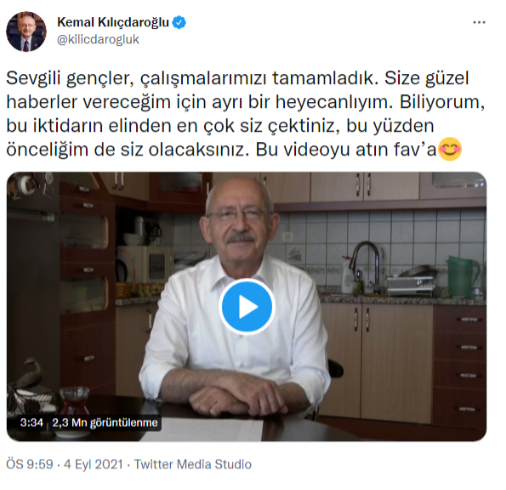Click the blushing smiley emoji in the tweet
Image resolution: width=506 pixels, height=490 pixels.
click(450, 149)
